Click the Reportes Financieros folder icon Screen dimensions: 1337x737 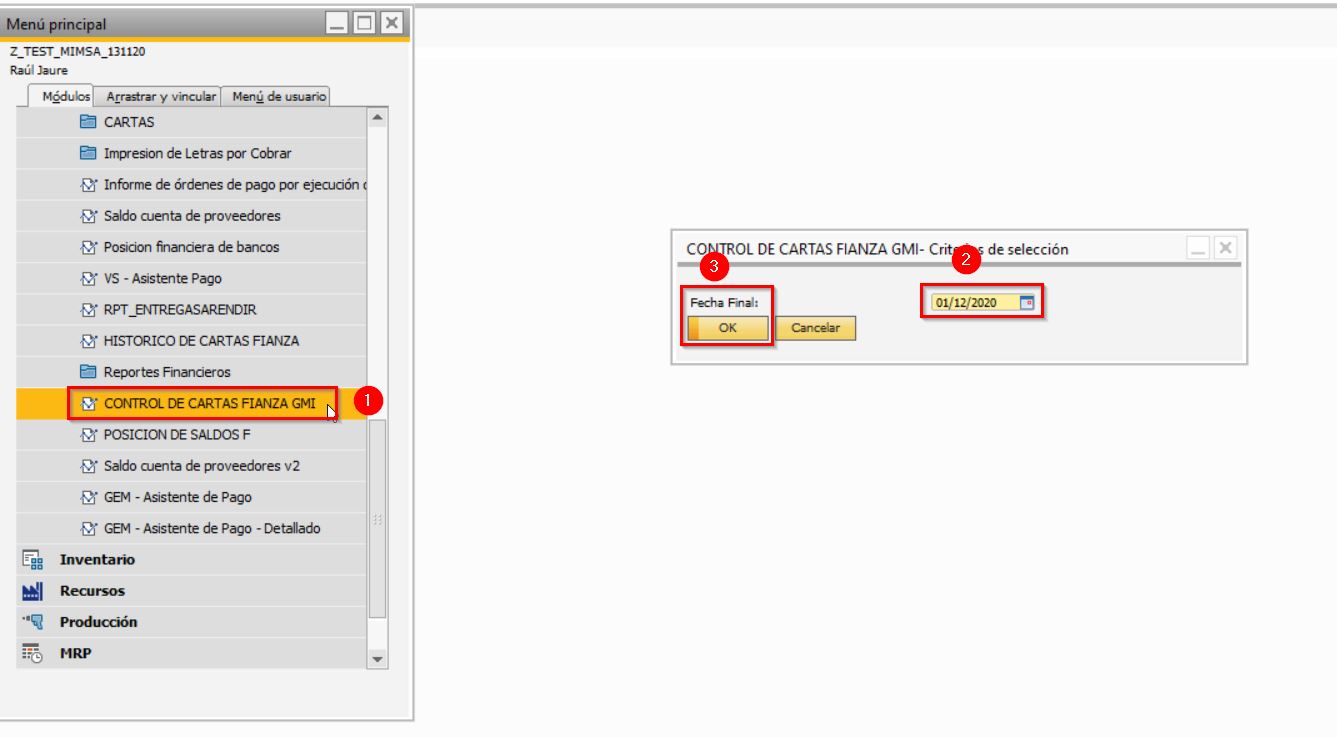tap(88, 372)
